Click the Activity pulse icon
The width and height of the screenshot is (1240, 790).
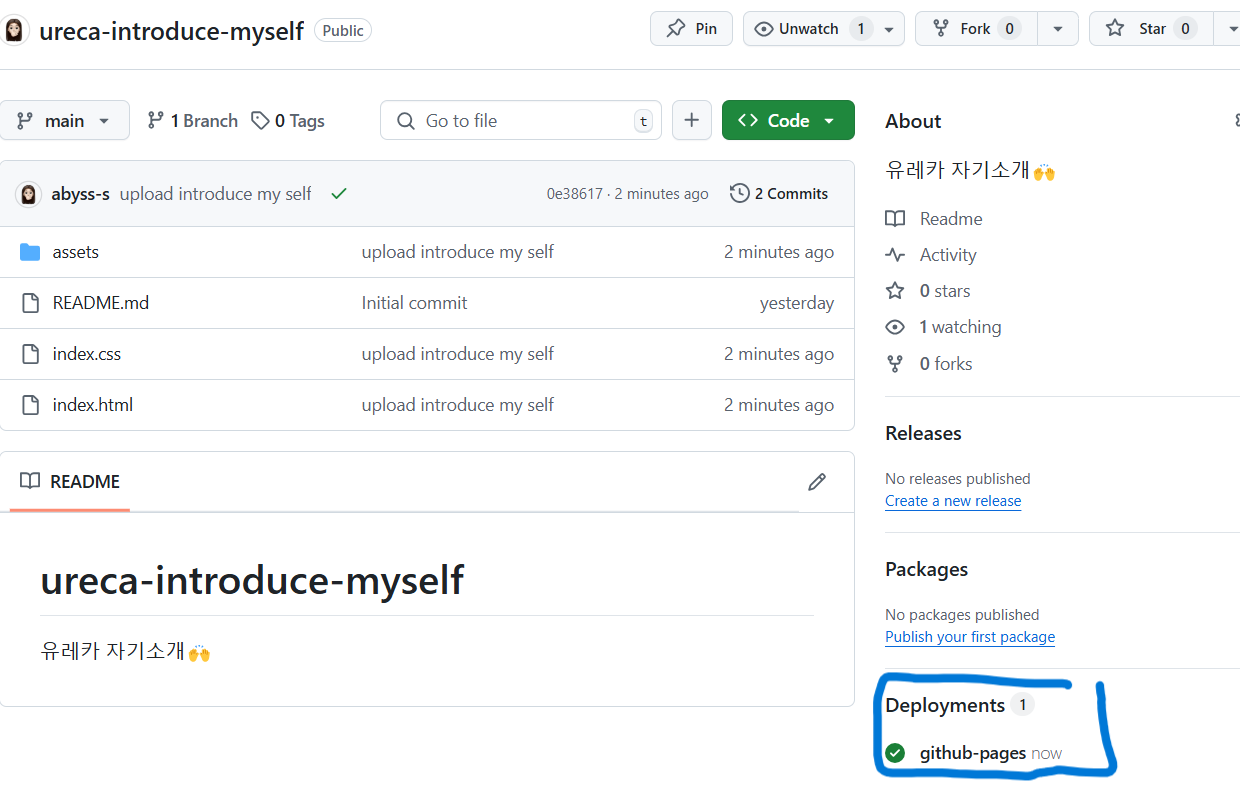coord(895,255)
